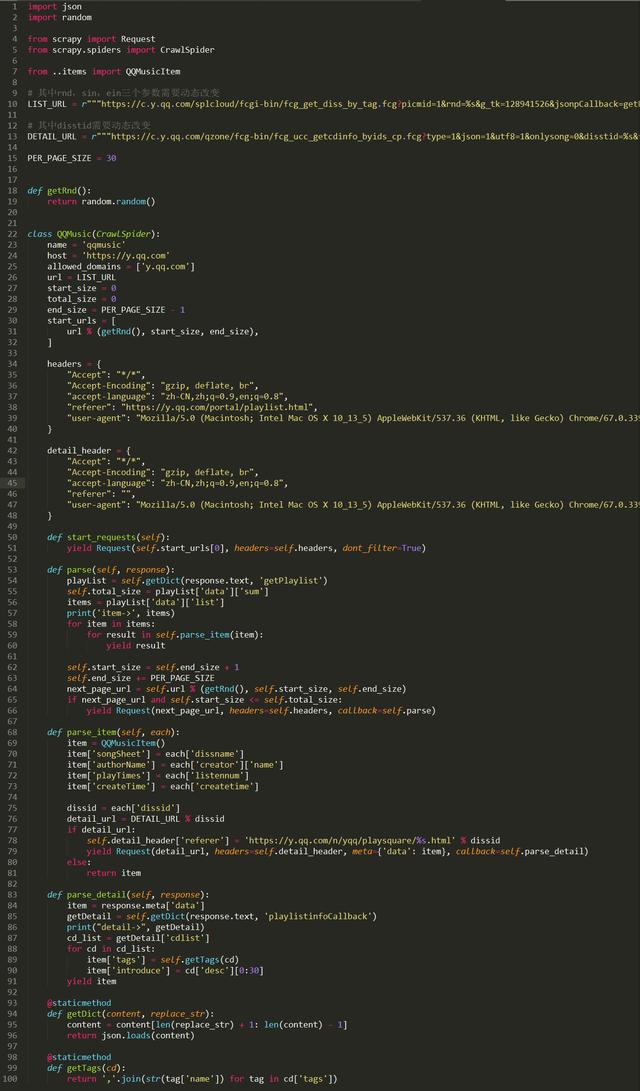The image size is (640, 1091).
Task: Click the 'url = LIST_URL' assignment
Action: 81,278
